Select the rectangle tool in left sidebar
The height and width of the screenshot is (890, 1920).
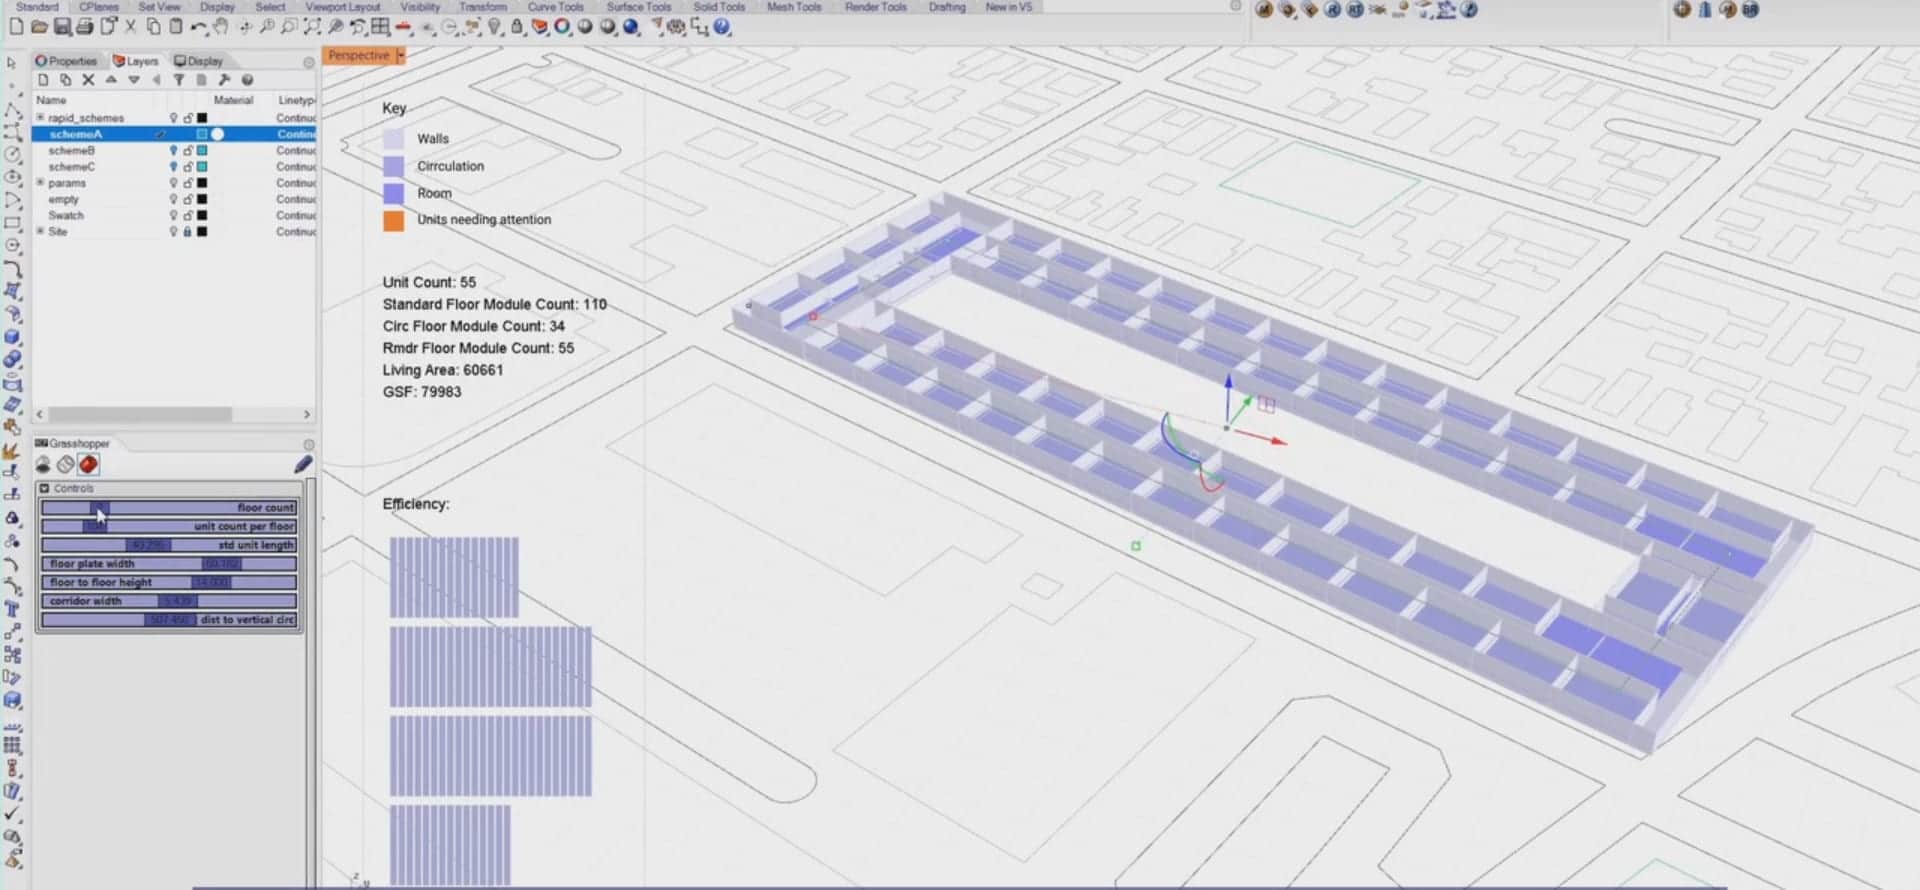coord(12,223)
